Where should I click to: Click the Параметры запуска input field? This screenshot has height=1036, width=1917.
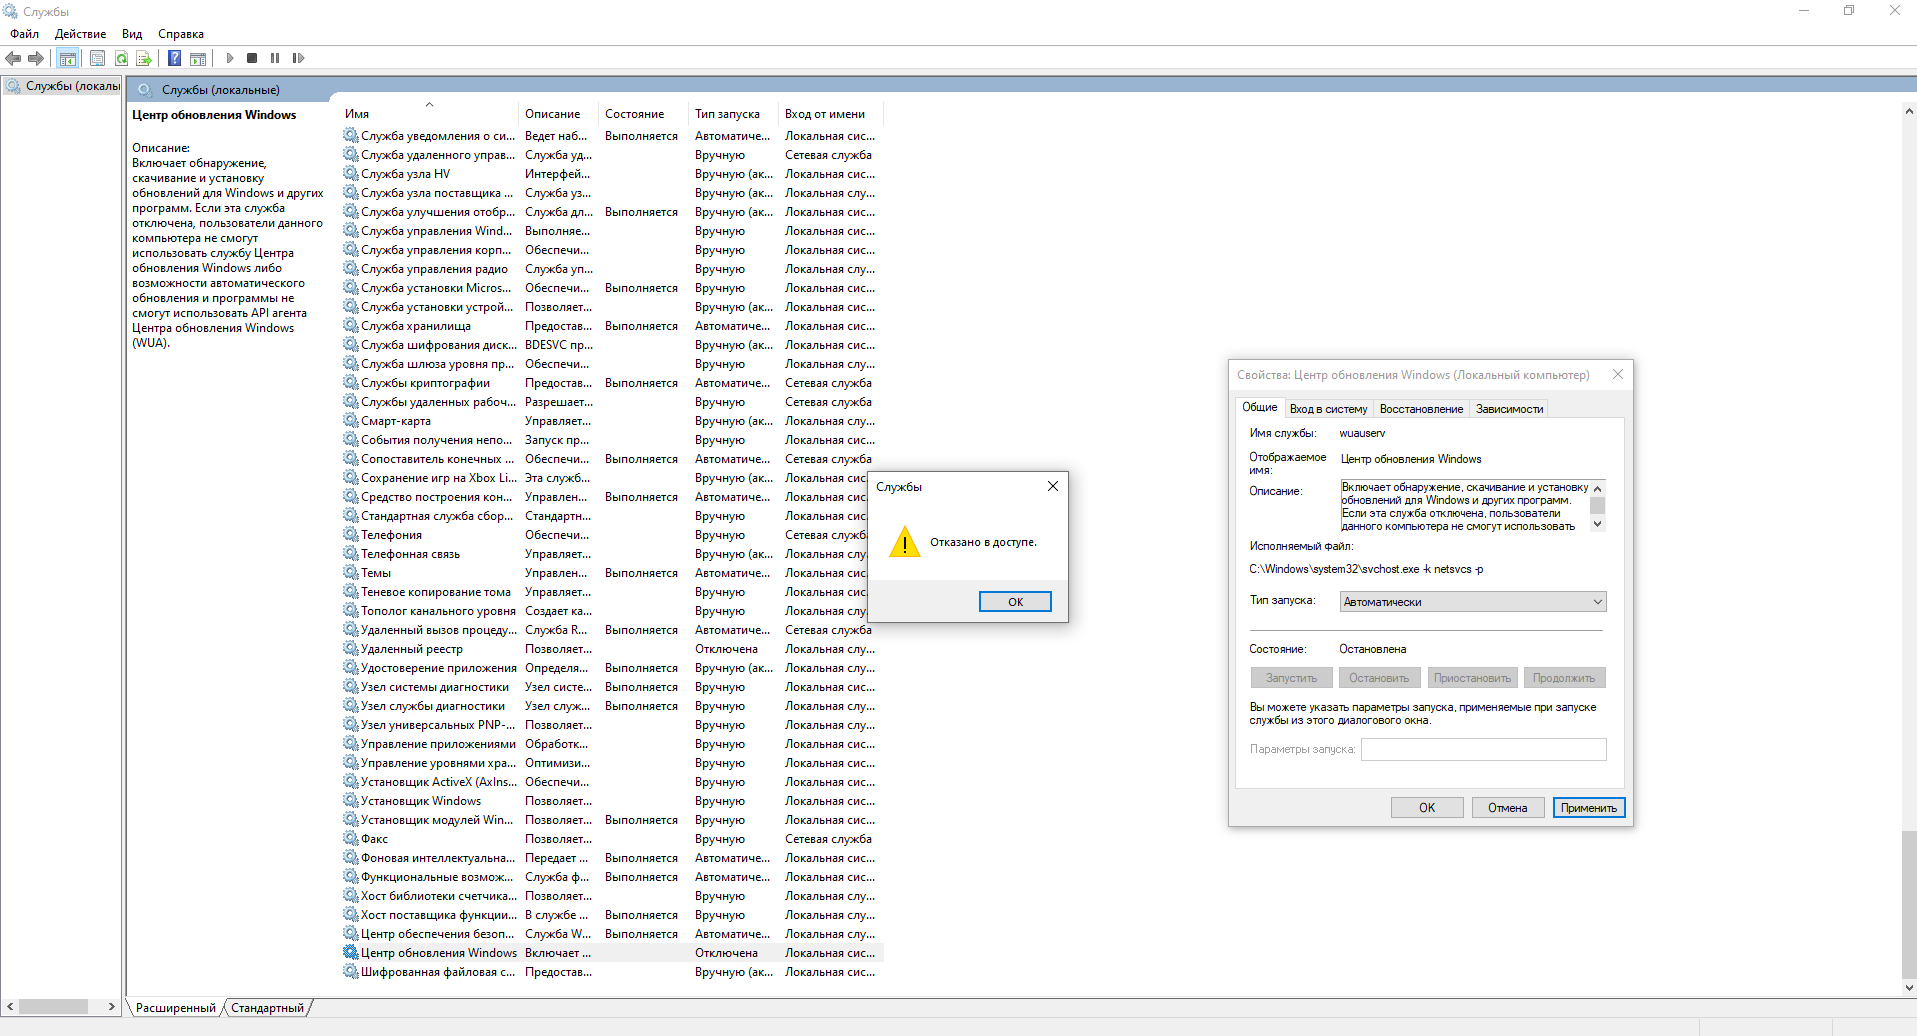1484,749
